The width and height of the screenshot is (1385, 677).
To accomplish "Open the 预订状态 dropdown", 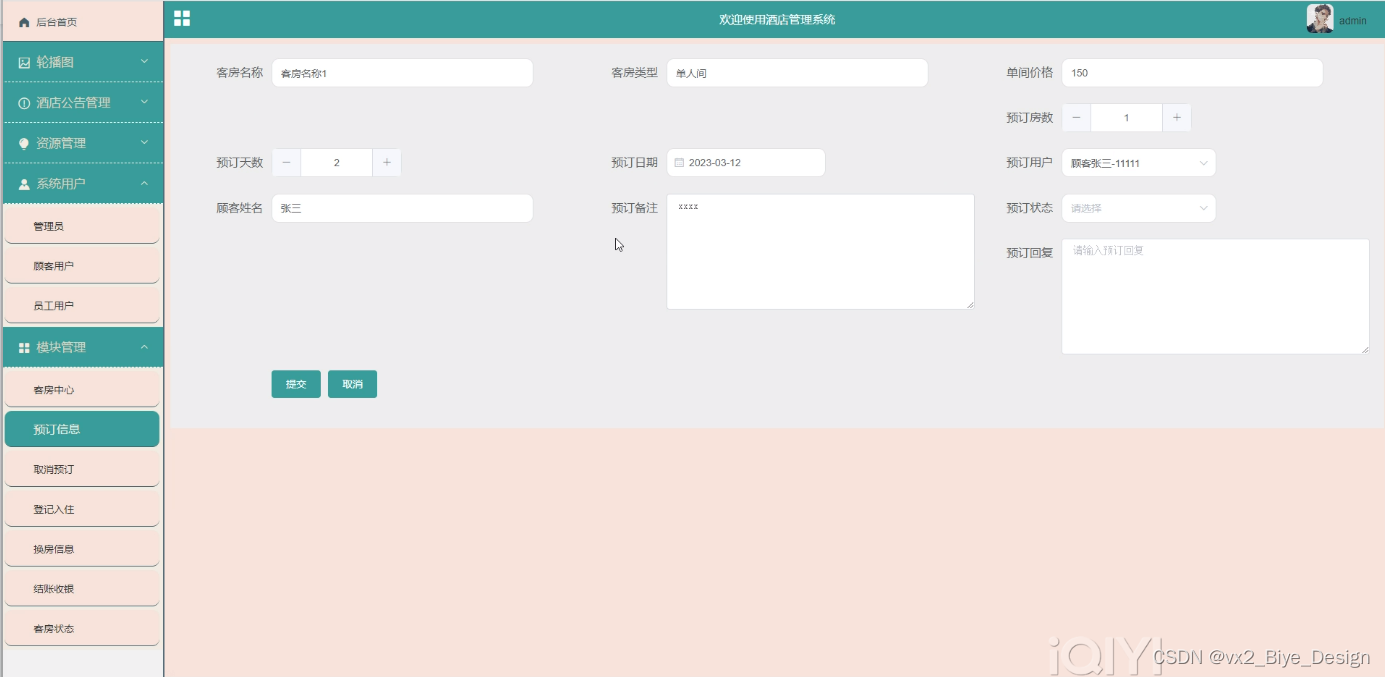I will click(1139, 208).
